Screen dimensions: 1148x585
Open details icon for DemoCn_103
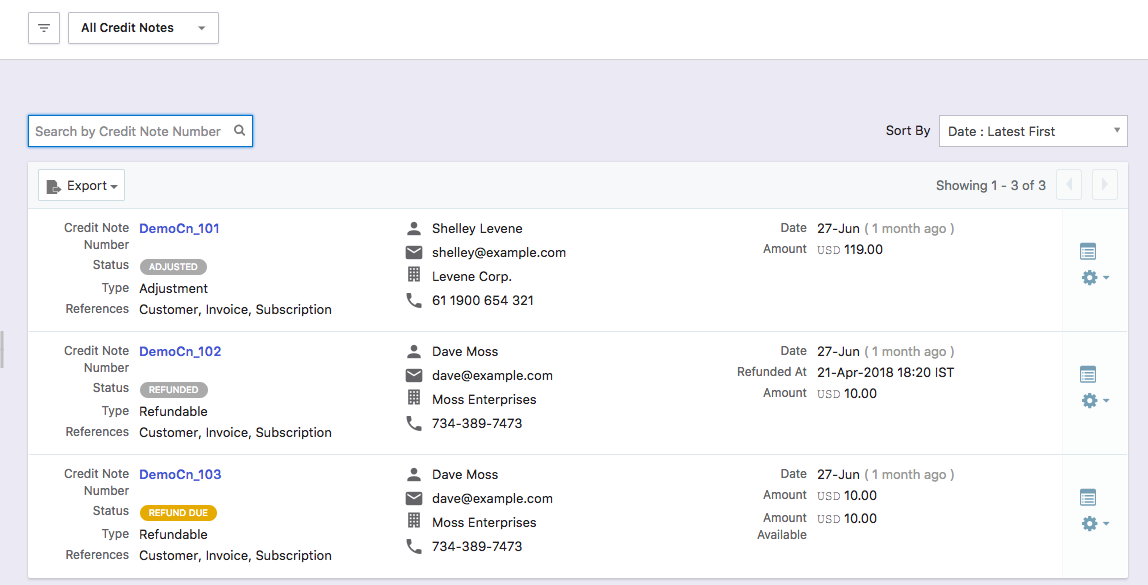click(x=1088, y=497)
